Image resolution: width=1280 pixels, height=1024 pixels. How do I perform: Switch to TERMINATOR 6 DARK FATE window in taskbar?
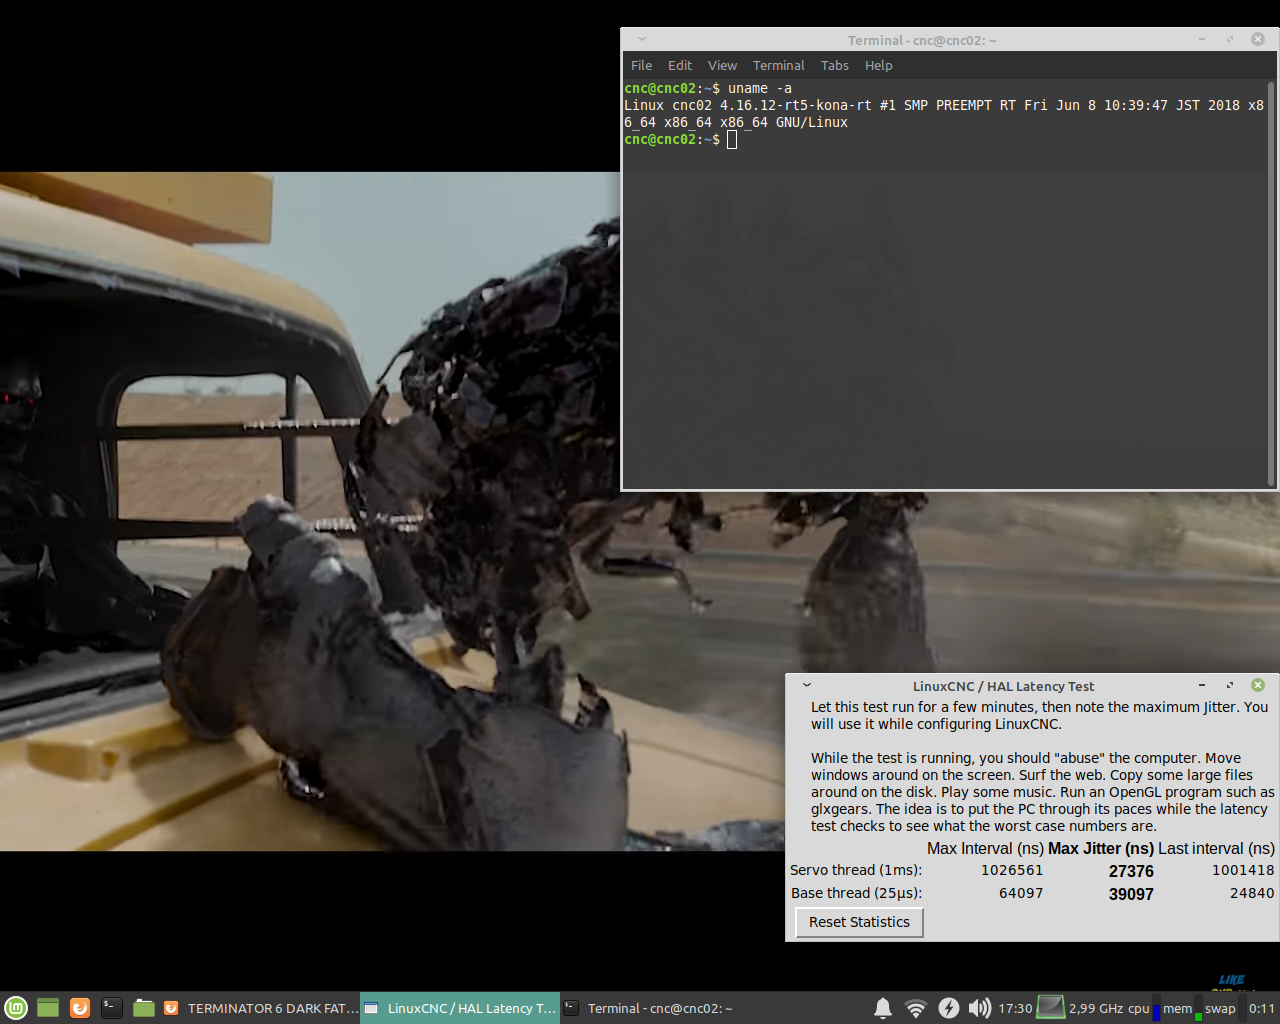point(259,1008)
